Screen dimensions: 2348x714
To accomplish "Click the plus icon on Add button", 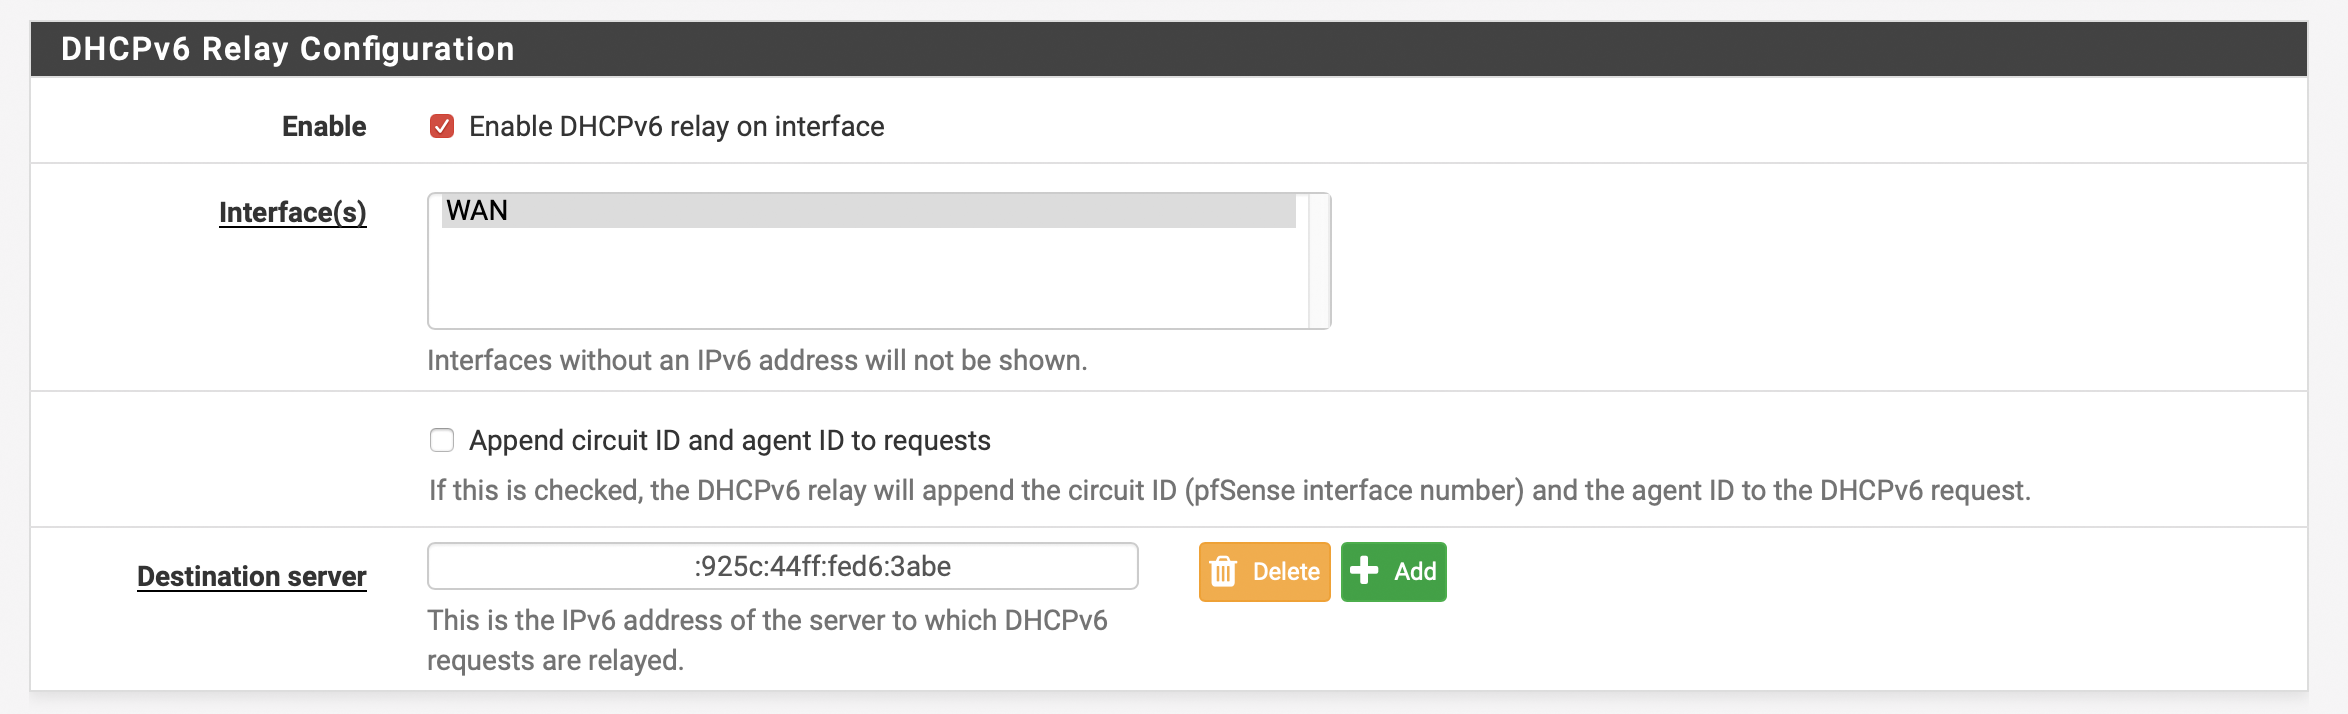I will point(1364,571).
